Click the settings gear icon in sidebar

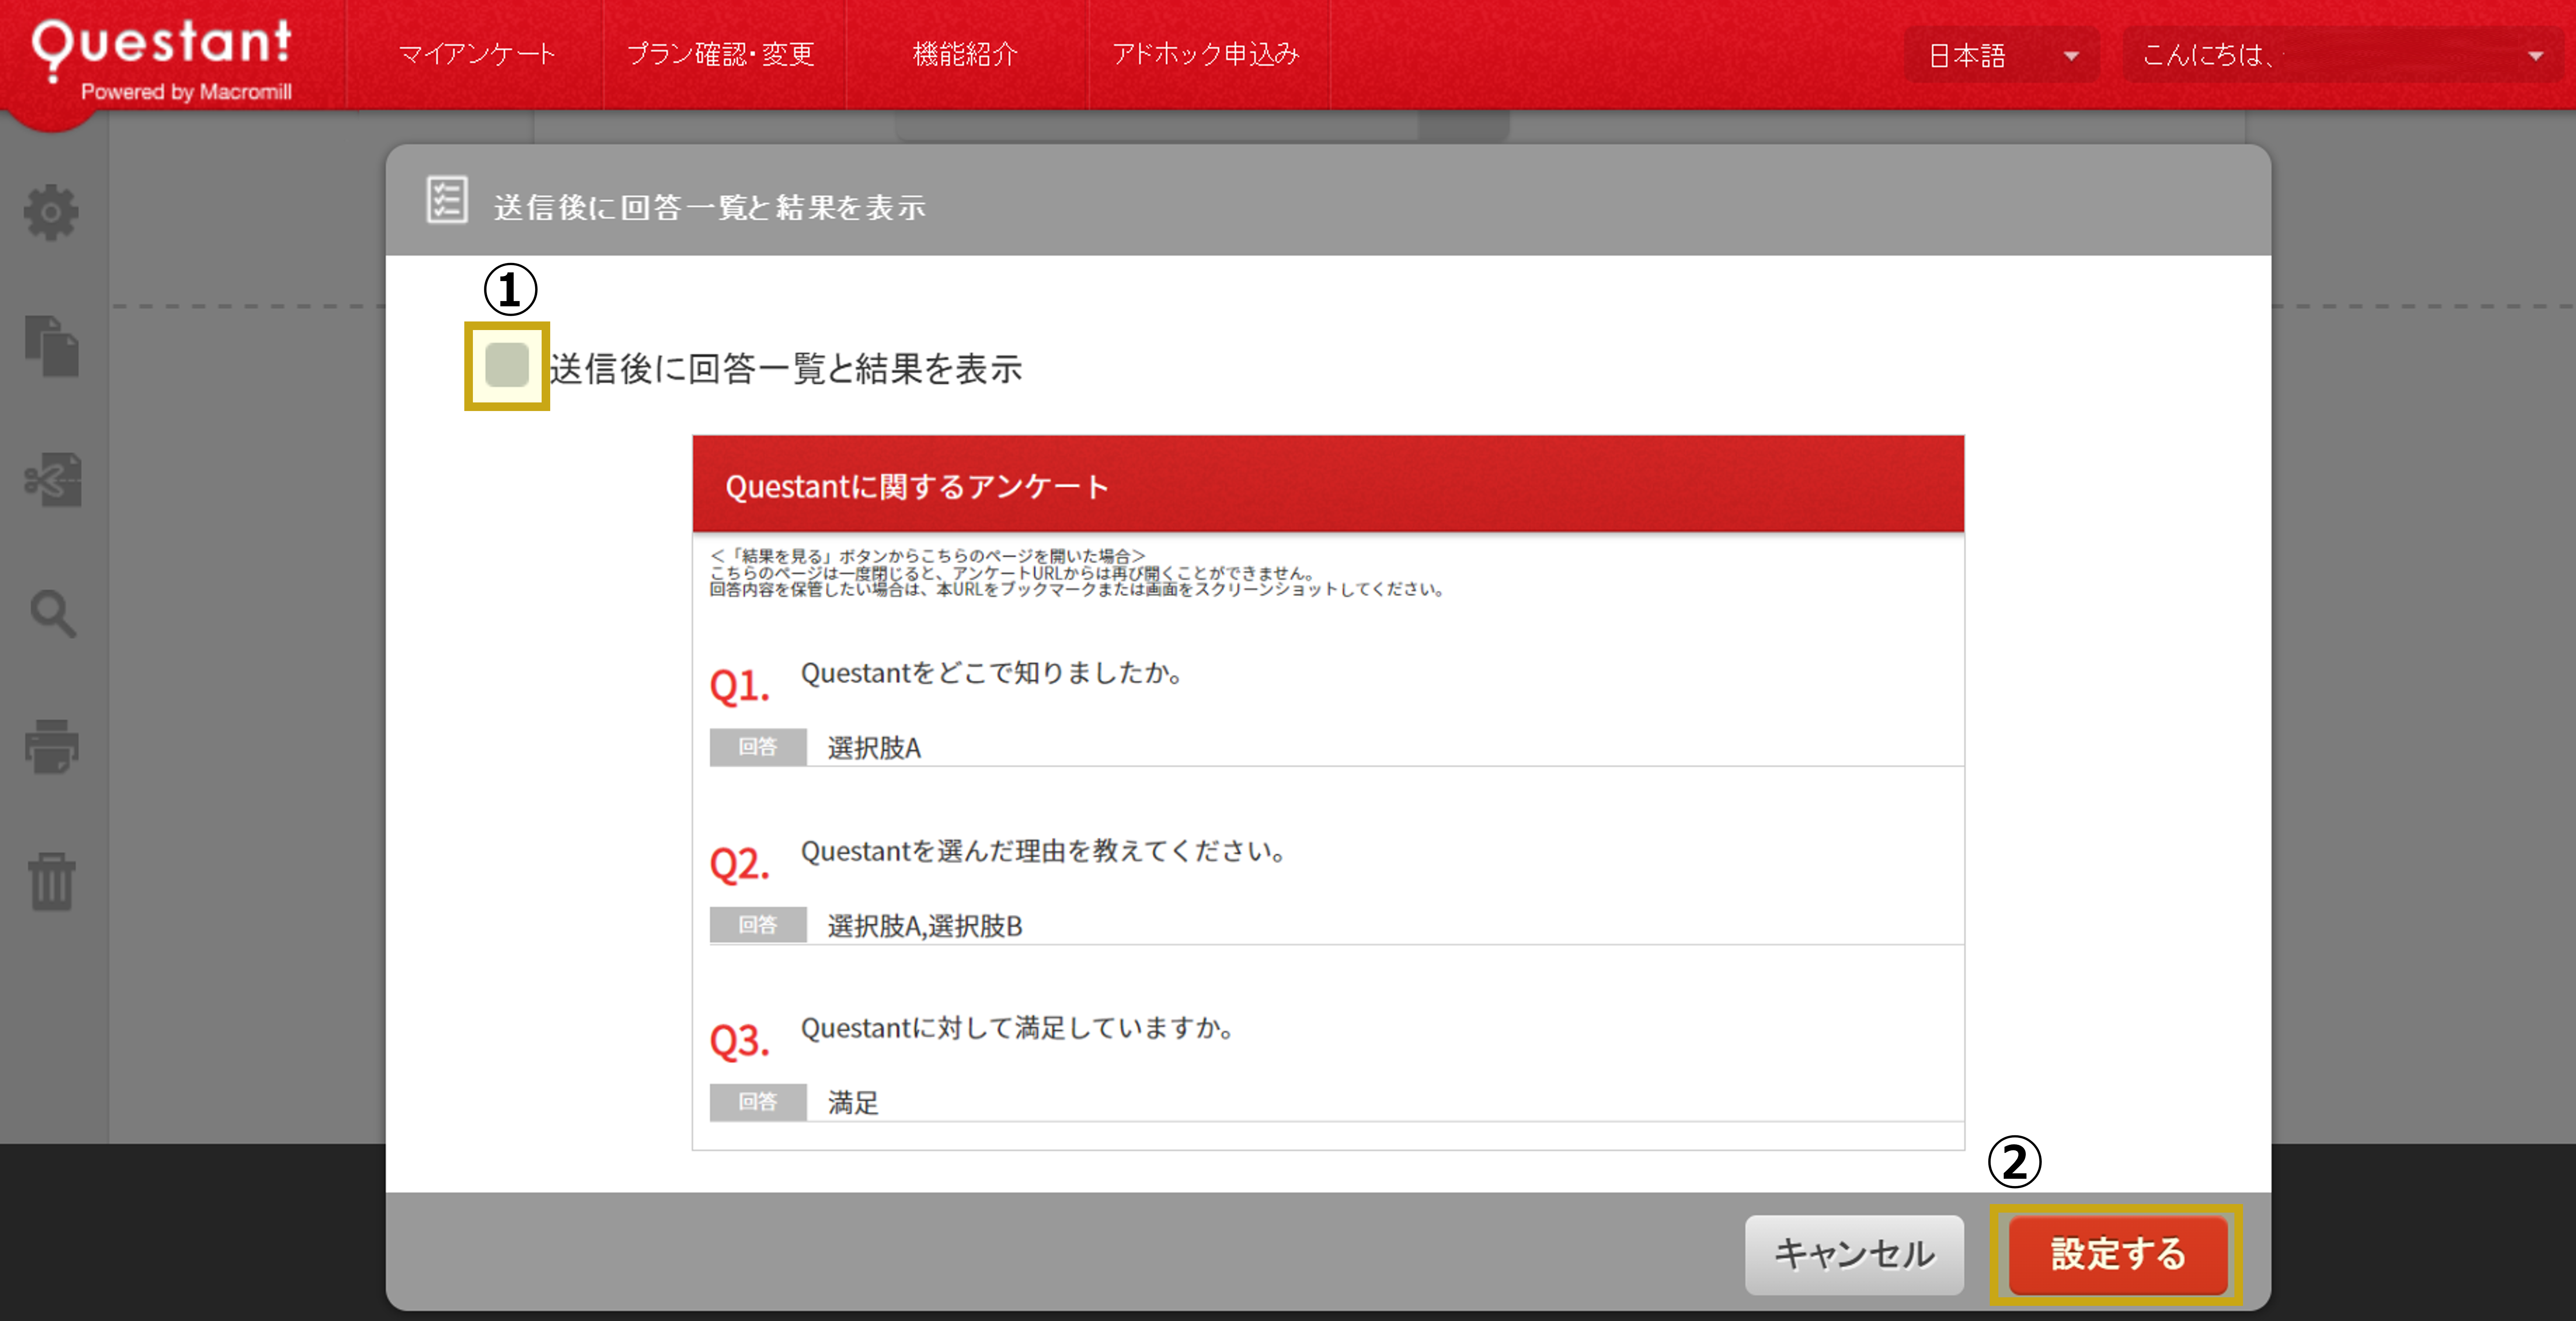51,212
